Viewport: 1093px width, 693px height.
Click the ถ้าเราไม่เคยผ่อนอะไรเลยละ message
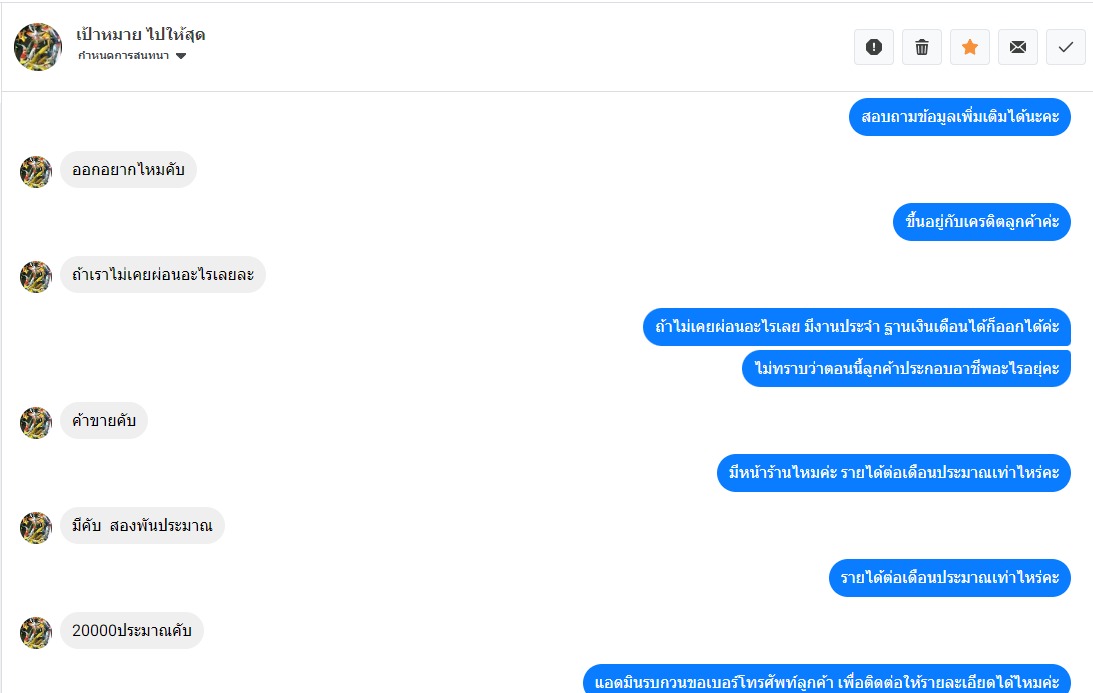[162, 274]
